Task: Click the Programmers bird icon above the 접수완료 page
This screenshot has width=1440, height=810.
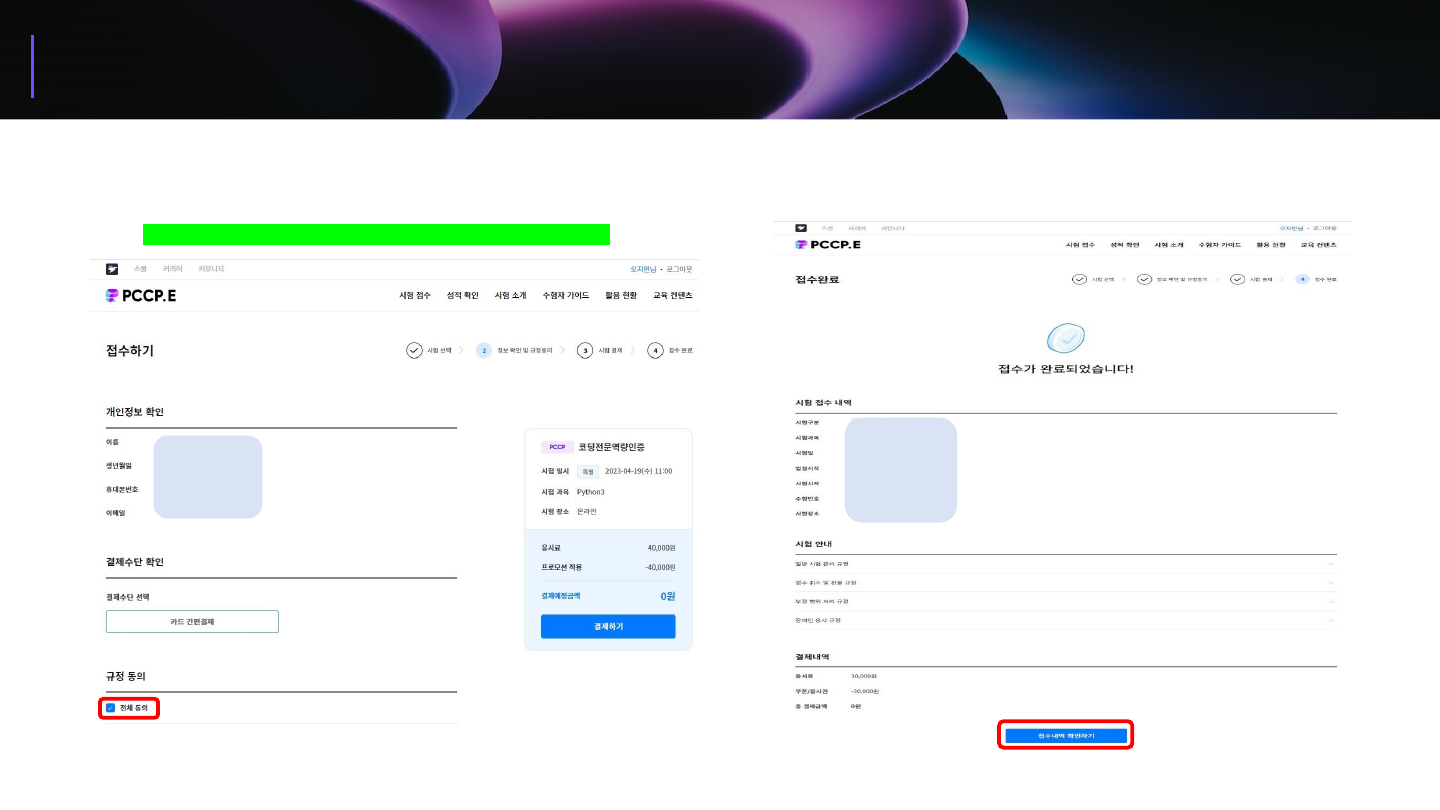Action: 801,228
